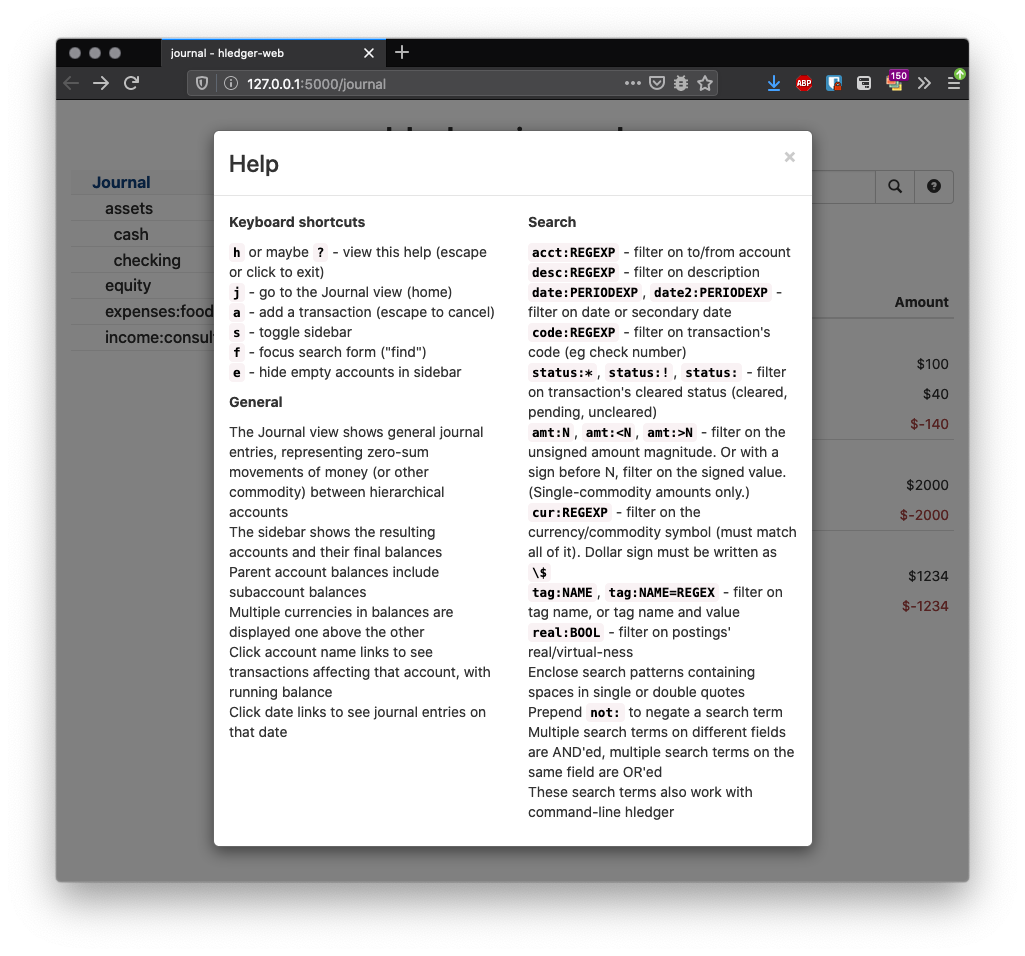The image size is (1025, 956).
Task: Toggle tracking protection via the shield icon
Action: [202, 84]
